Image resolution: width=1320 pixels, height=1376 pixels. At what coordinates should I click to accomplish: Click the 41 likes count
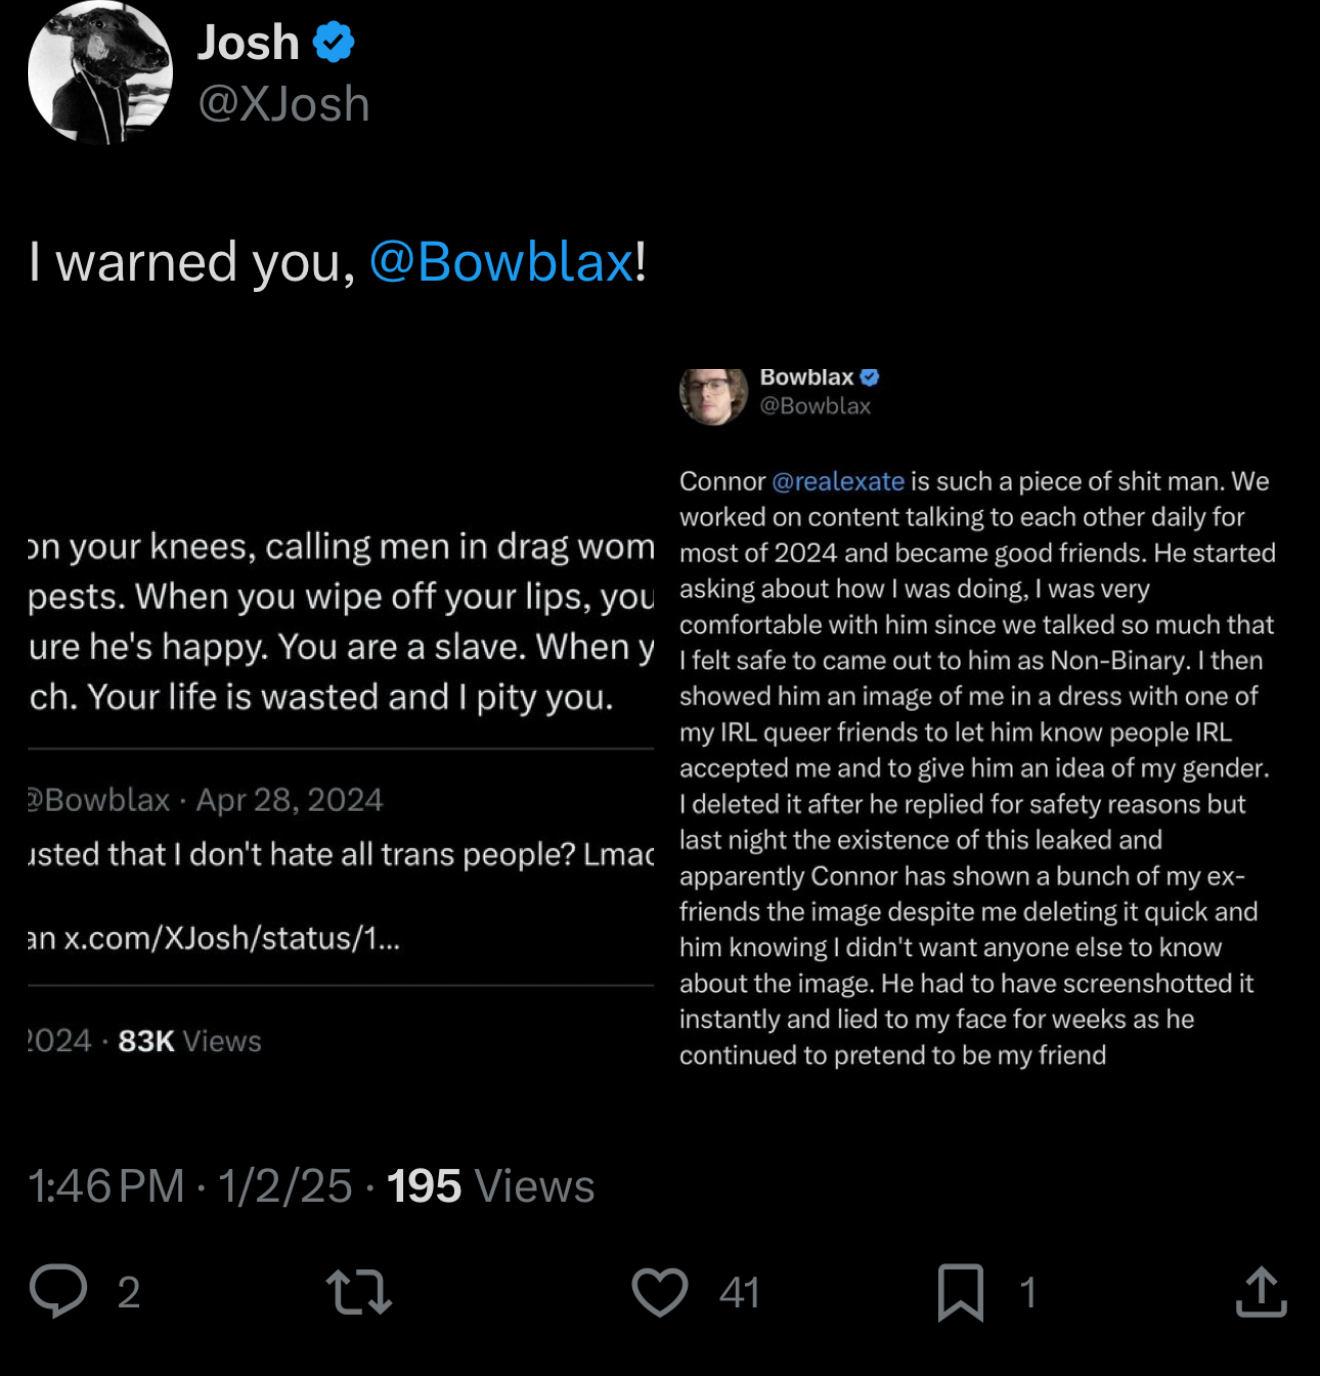point(739,1292)
